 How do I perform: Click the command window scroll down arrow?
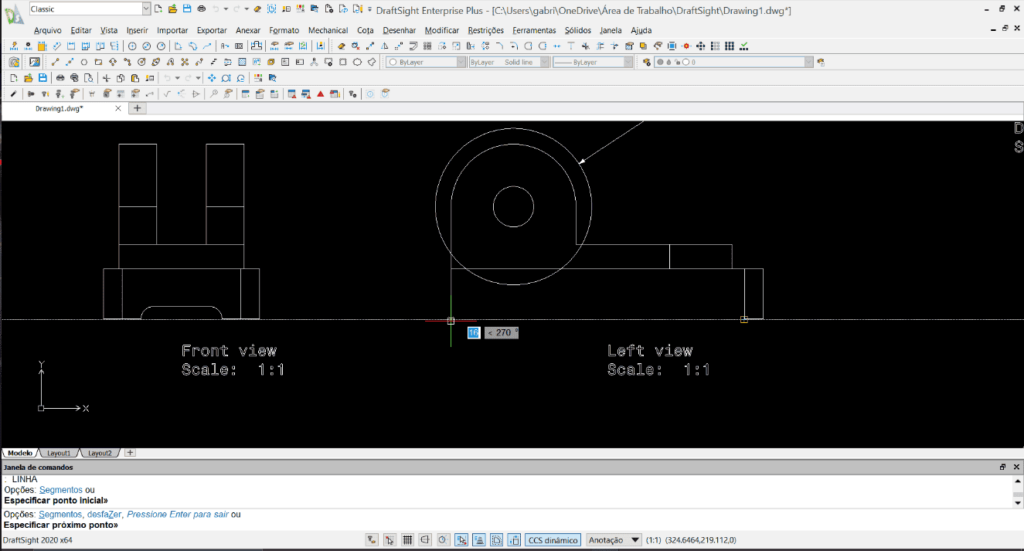click(x=1017, y=503)
